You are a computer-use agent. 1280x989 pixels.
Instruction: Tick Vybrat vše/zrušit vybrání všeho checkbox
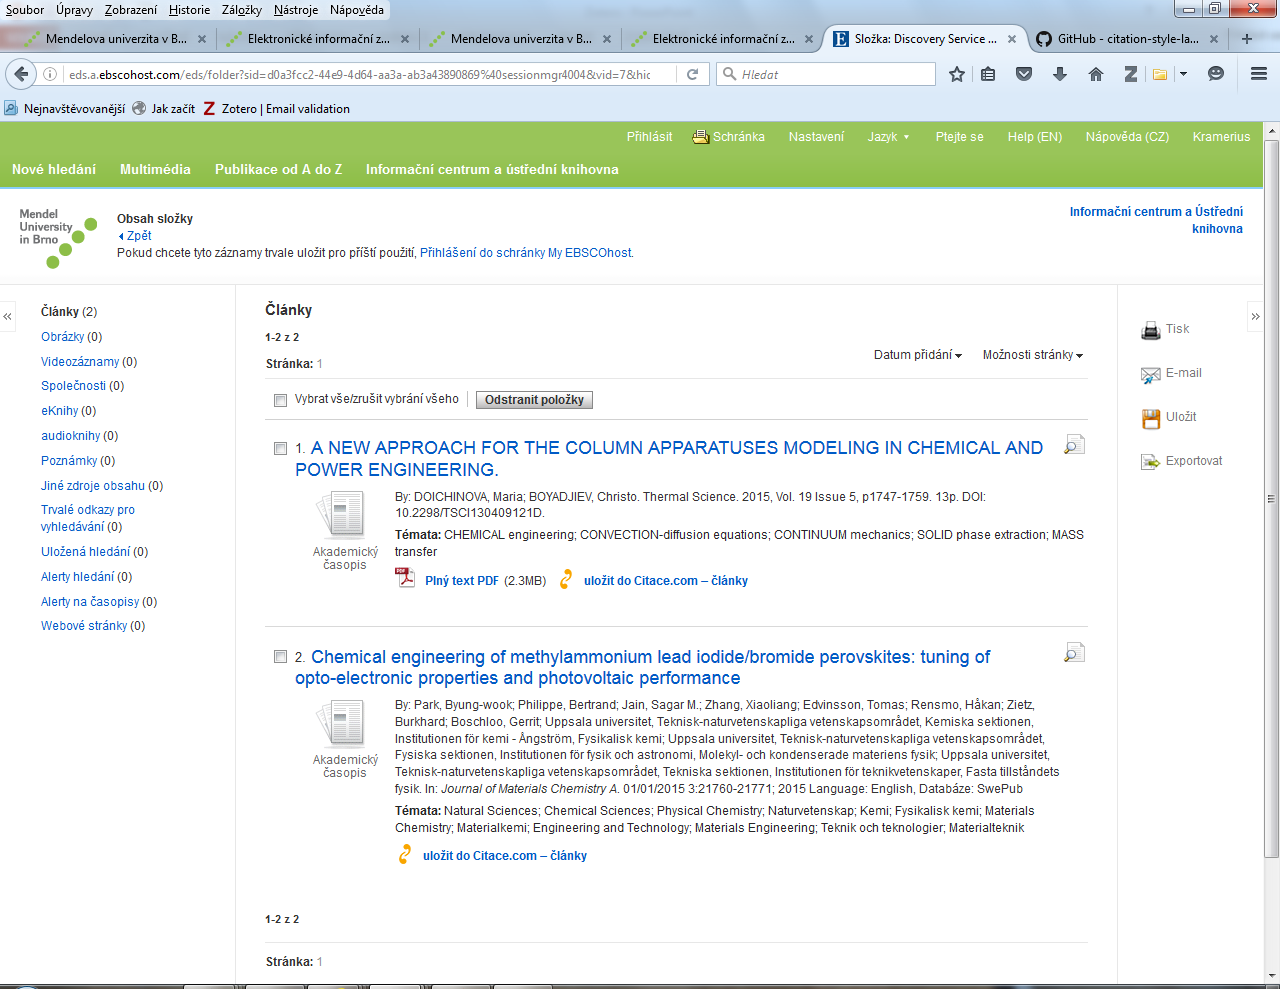[280, 400]
